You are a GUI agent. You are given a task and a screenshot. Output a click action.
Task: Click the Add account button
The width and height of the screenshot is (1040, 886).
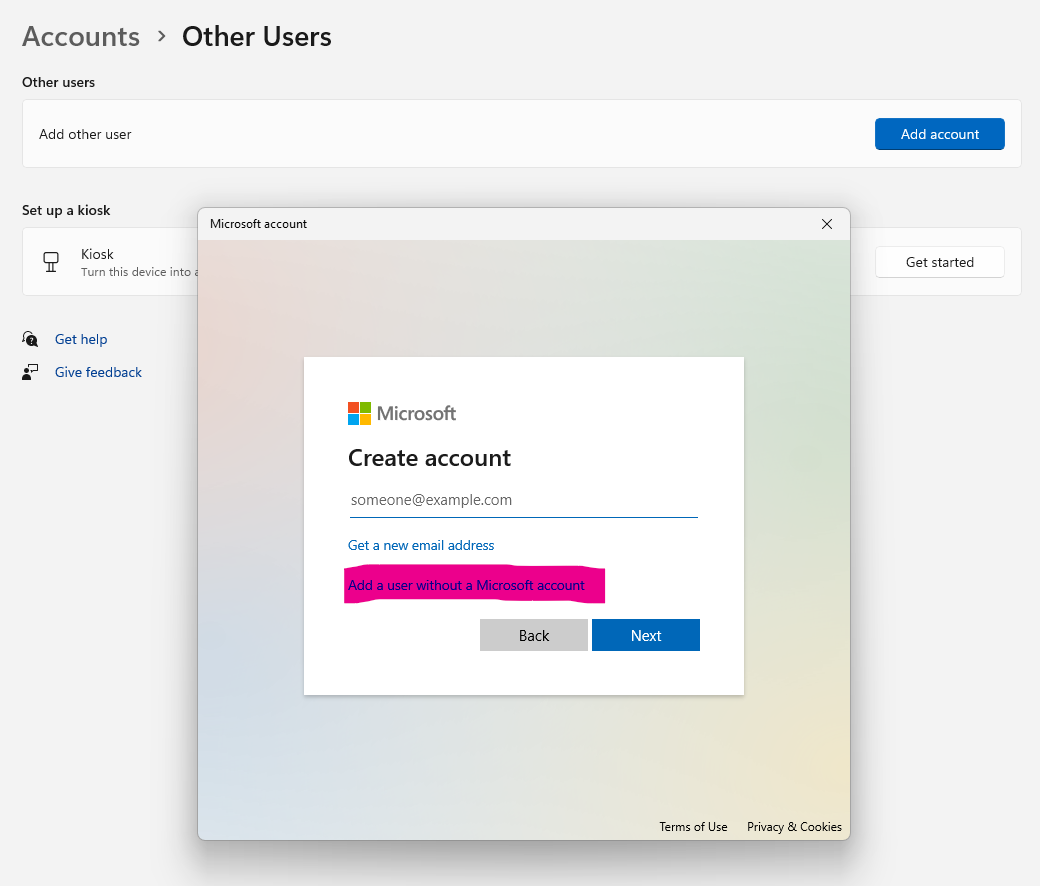tap(939, 133)
